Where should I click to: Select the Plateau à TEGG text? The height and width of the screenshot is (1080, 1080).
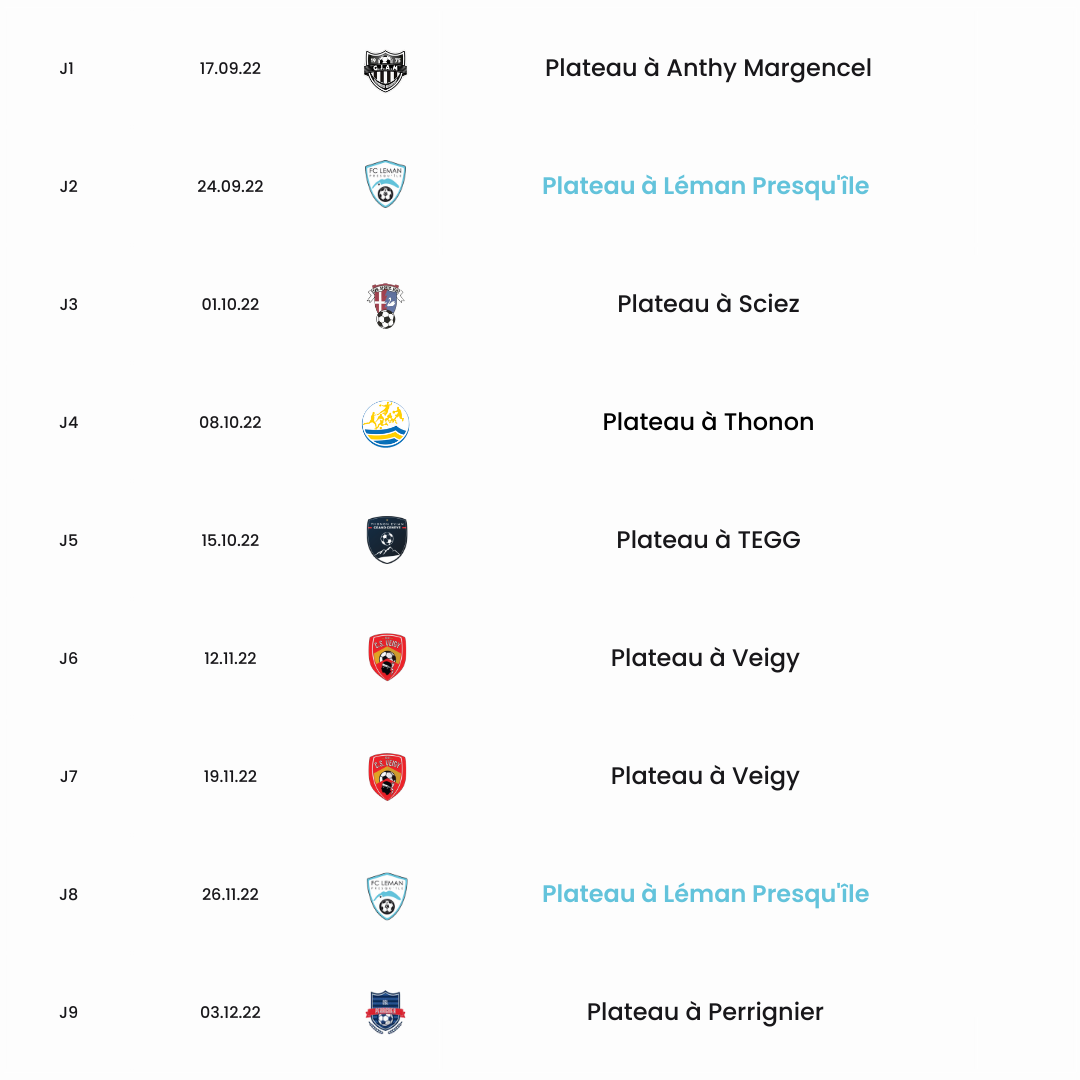[708, 540]
